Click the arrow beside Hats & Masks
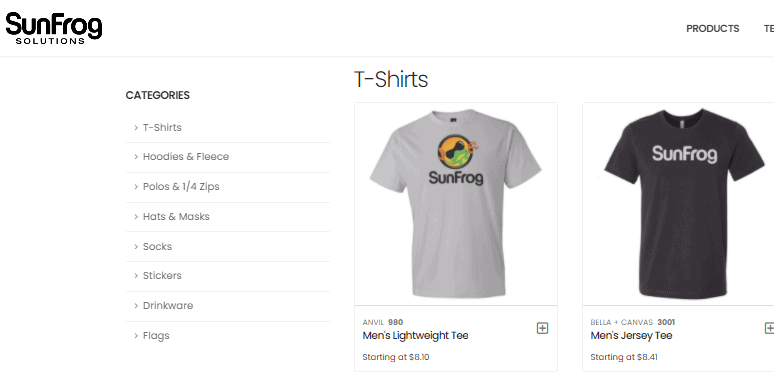 point(136,217)
